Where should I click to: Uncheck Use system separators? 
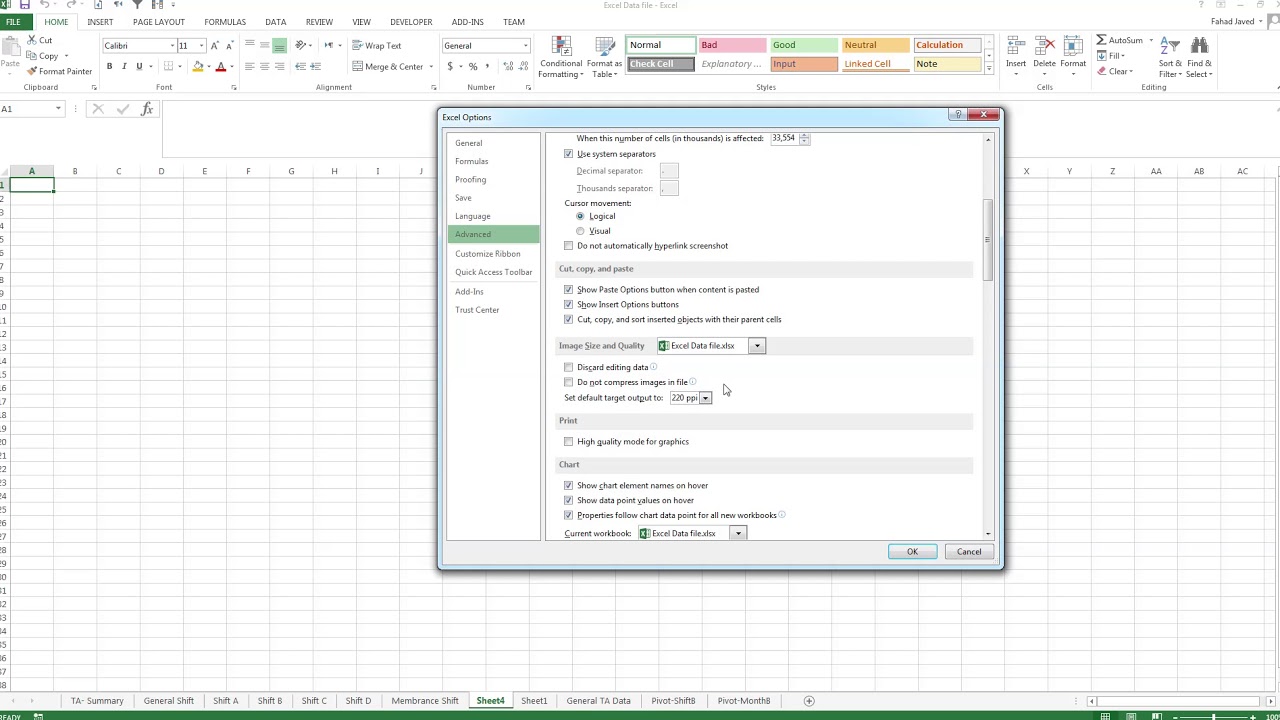[x=569, y=154]
